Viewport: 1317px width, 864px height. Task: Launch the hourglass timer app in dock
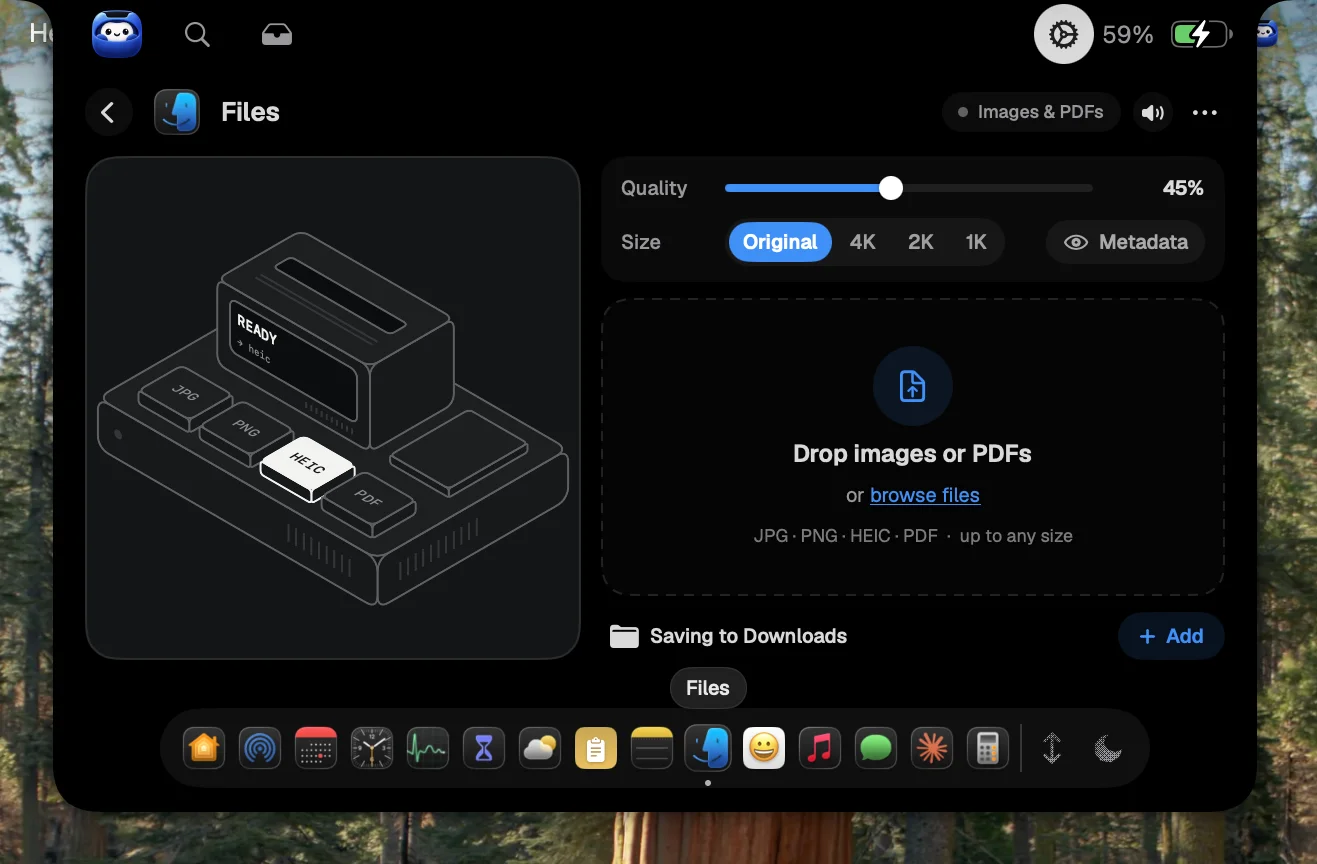pyautogui.click(x=484, y=748)
